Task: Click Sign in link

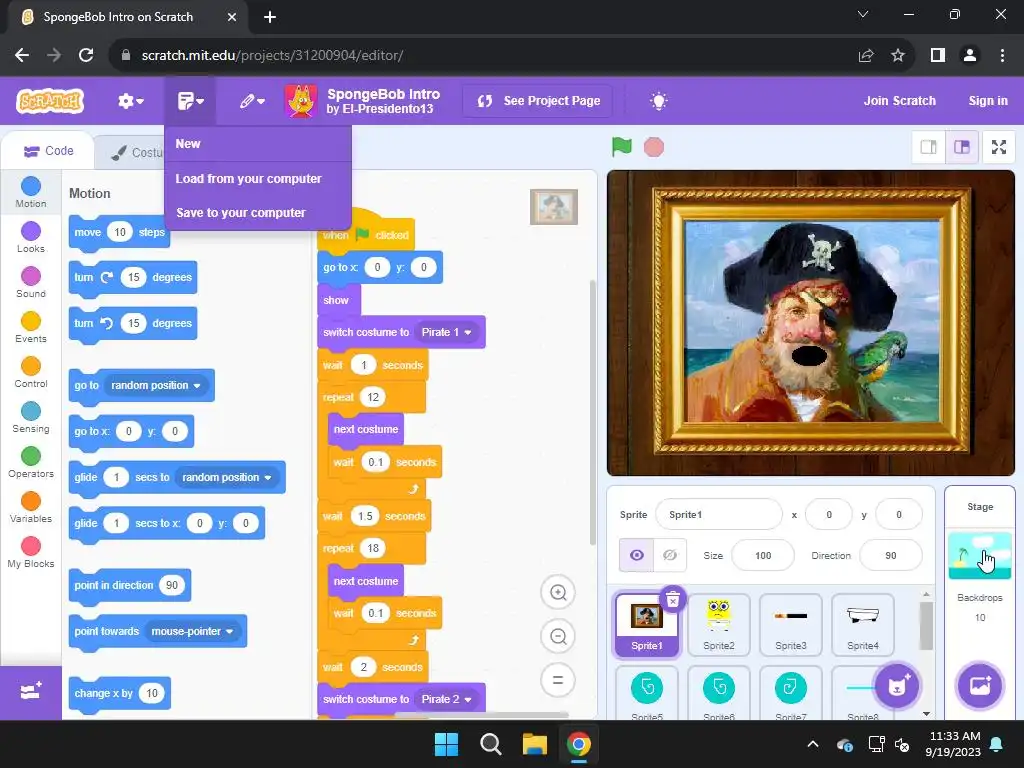Action: click(x=987, y=101)
